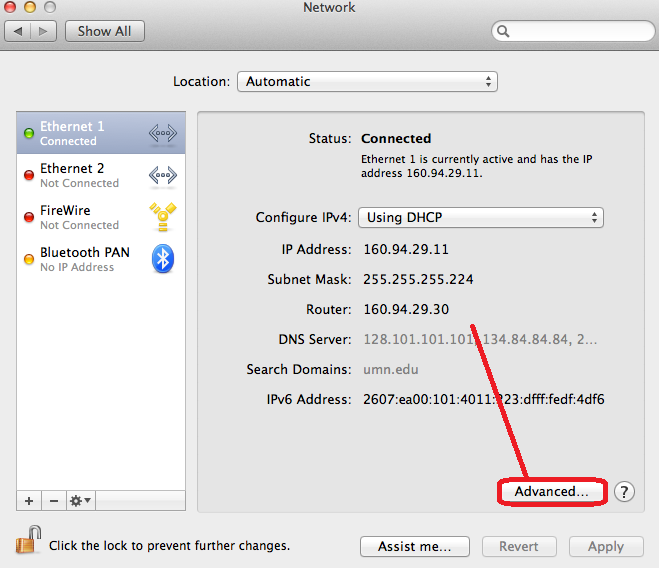Open the gear action menu

[81, 501]
